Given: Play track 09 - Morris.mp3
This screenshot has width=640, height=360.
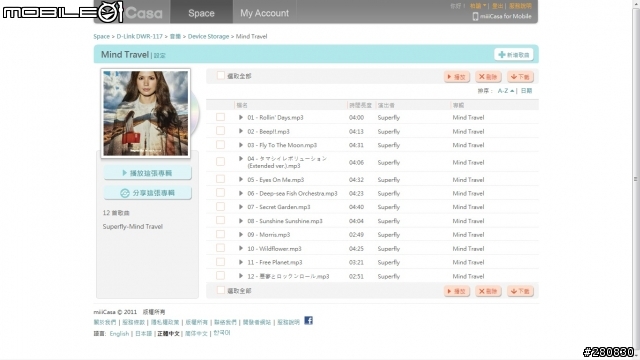Looking at the screenshot, I should point(241,235).
